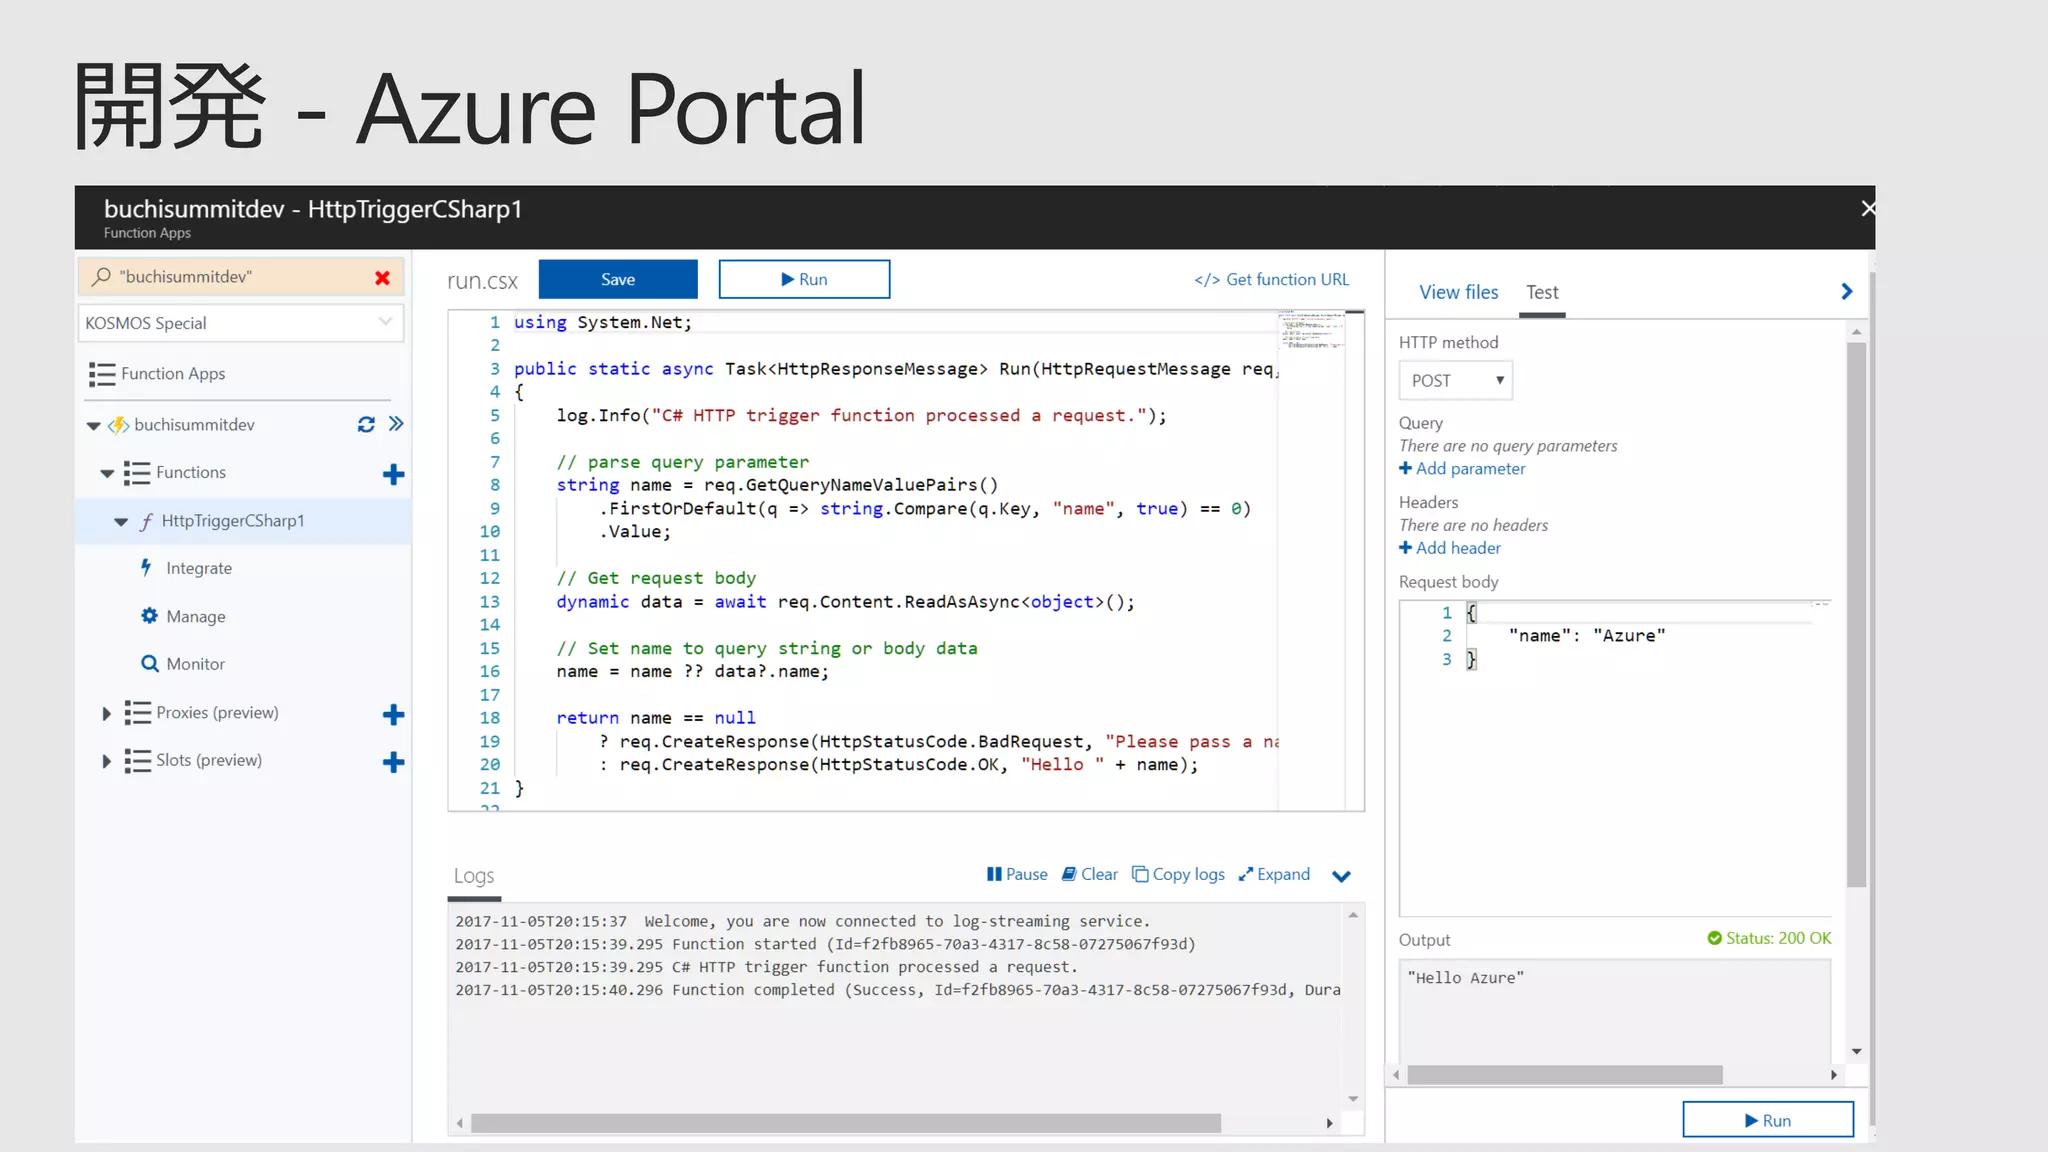The image size is (2048, 1152).
Task: Click the logs horizontal scrollbar
Action: pos(845,1123)
